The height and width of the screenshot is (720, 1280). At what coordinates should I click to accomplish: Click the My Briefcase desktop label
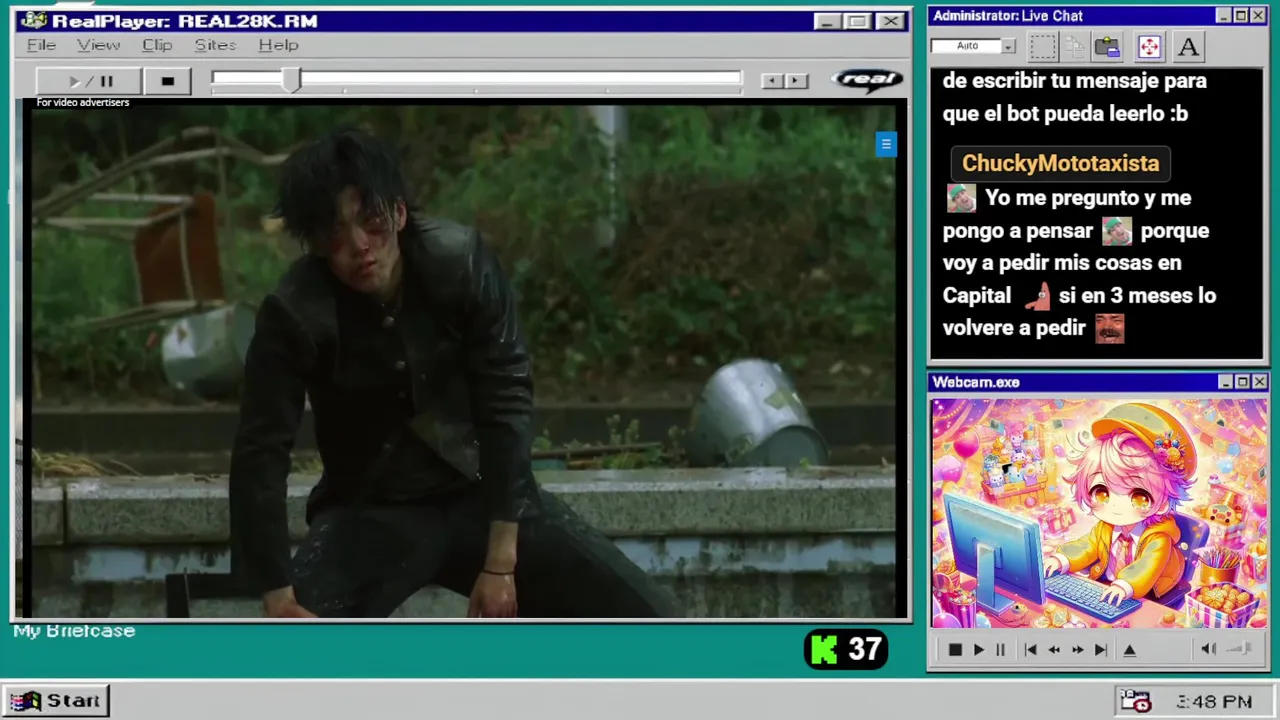coord(74,631)
